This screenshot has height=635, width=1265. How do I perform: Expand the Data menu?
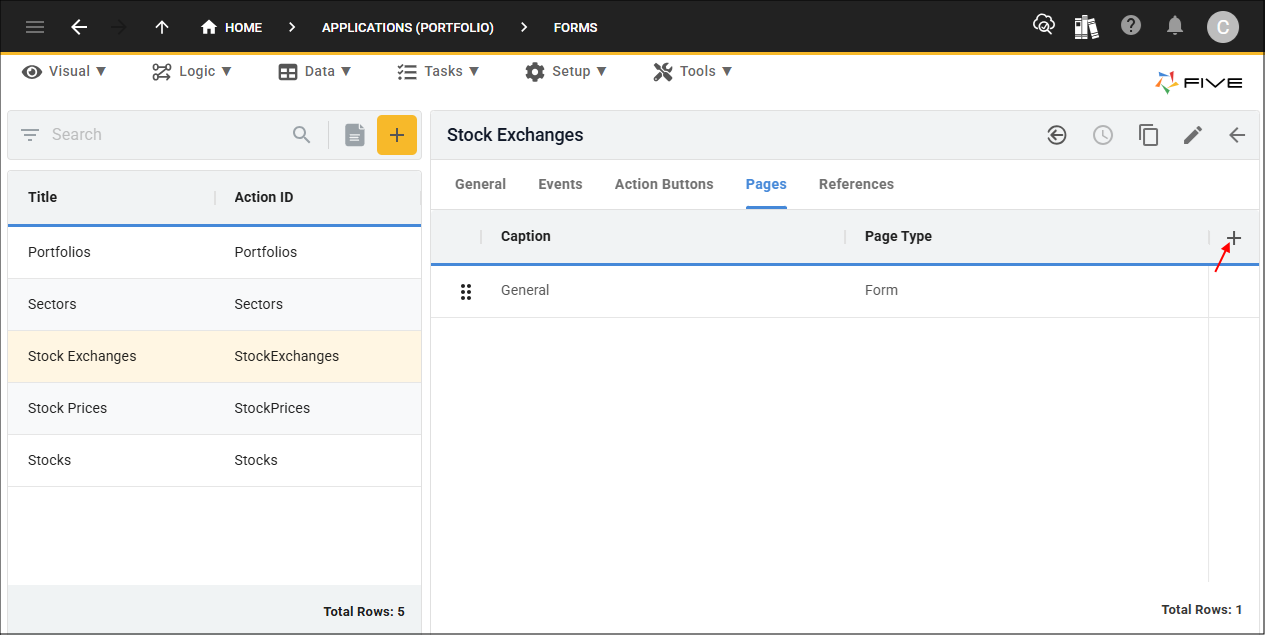click(x=315, y=71)
